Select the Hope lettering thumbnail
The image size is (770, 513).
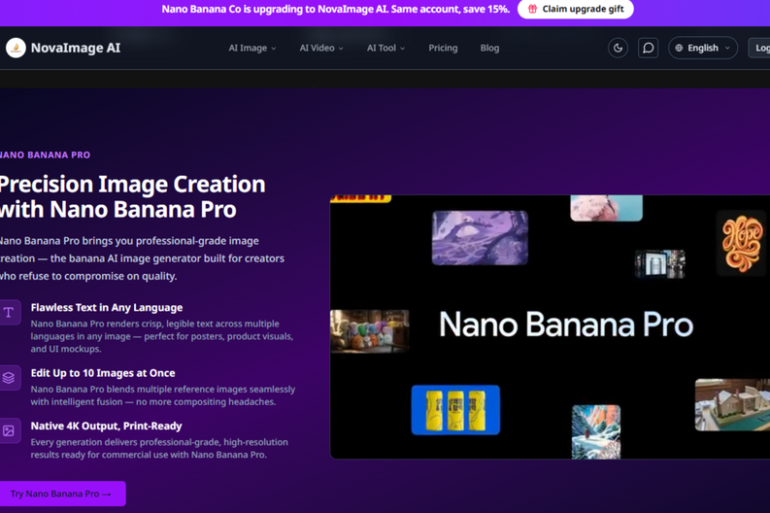tap(742, 243)
